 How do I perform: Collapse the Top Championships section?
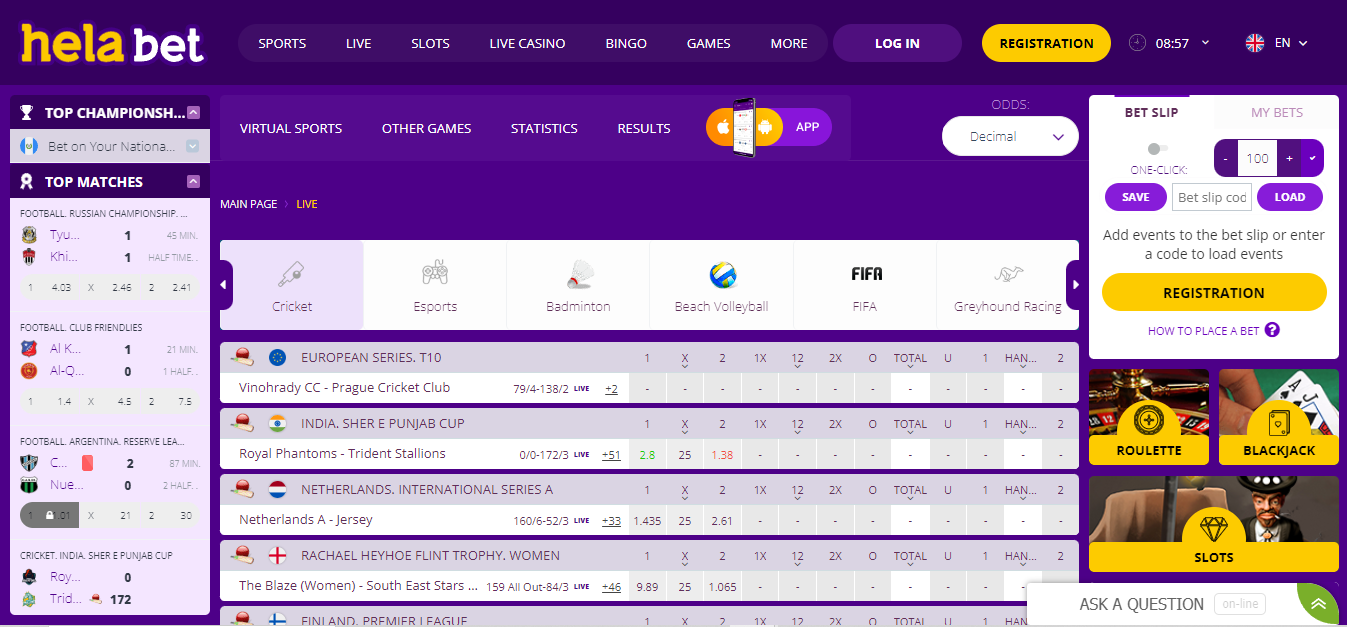pos(194,112)
